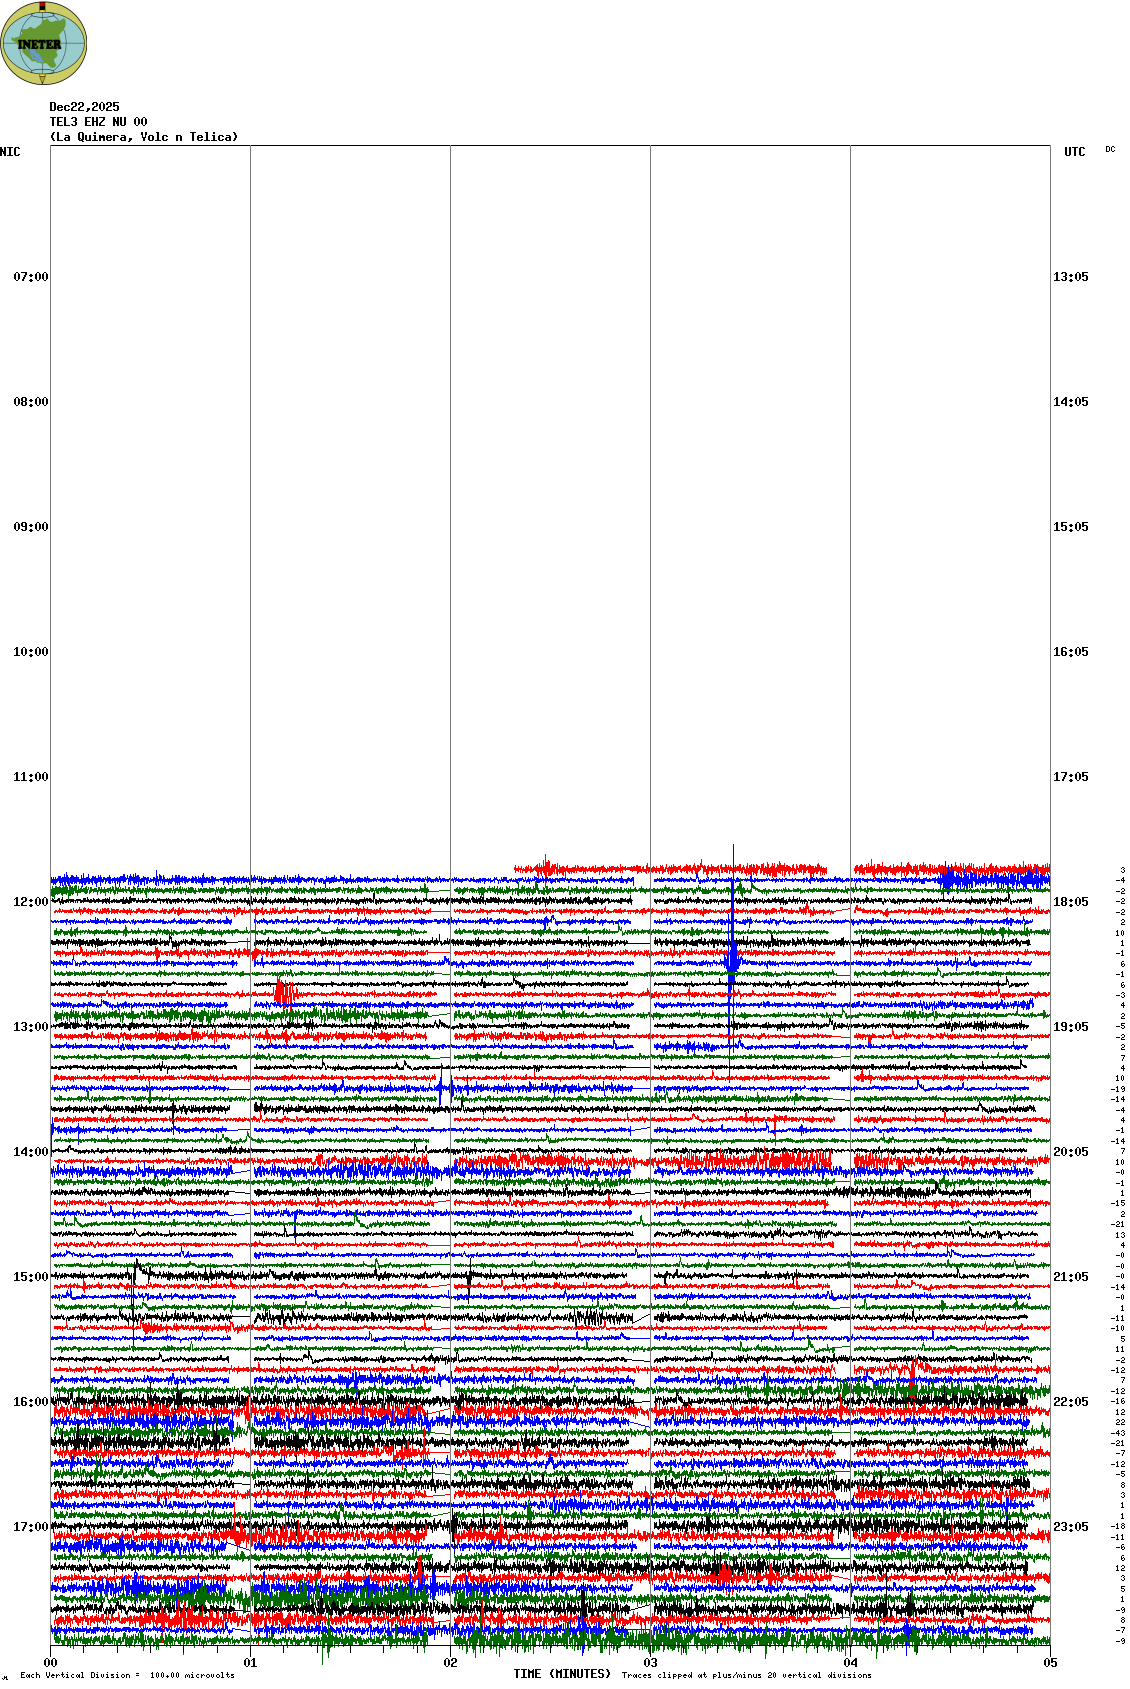The height and width of the screenshot is (1689, 1130).
Task: Click the 18:05 UTC time label
Action: coord(1070,902)
